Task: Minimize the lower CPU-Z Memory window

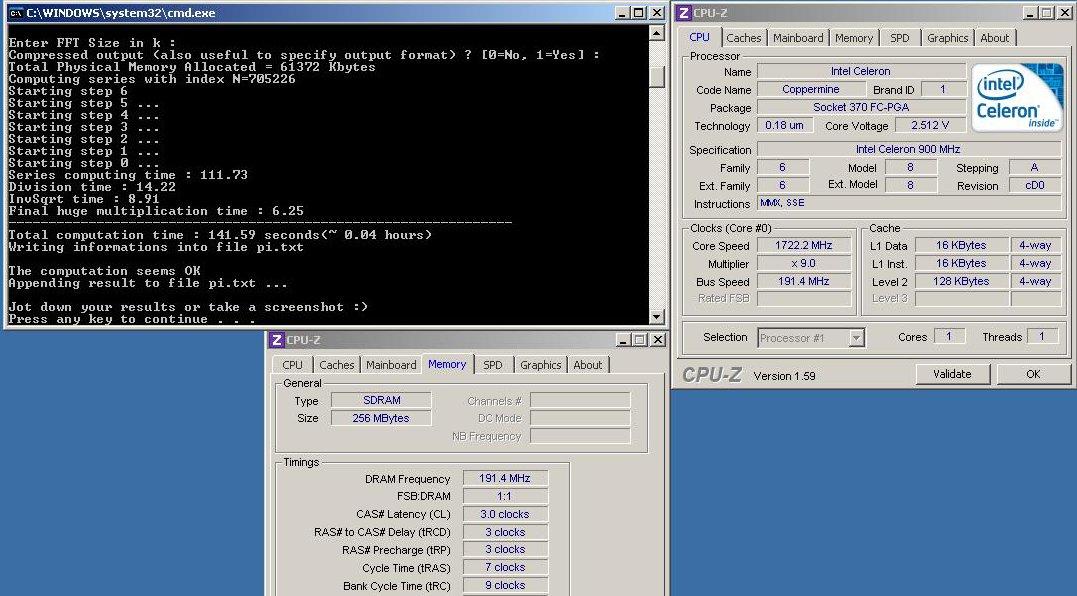Action: coord(623,340)
